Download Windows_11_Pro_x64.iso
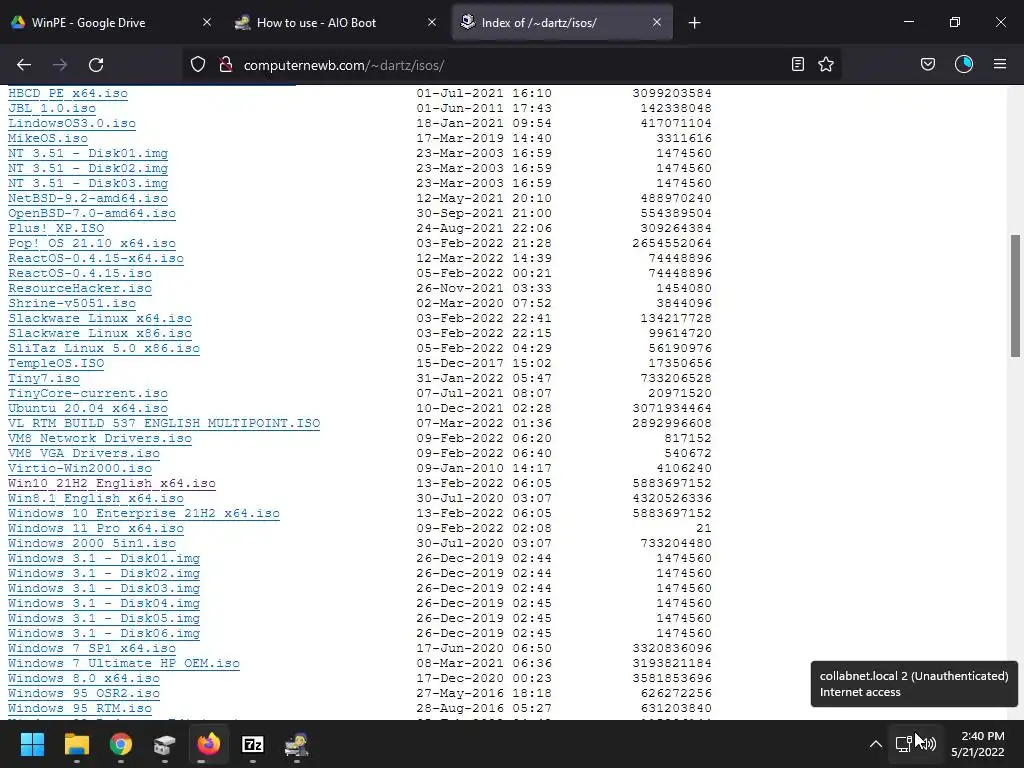1024x768 pixels. (95, 529)
